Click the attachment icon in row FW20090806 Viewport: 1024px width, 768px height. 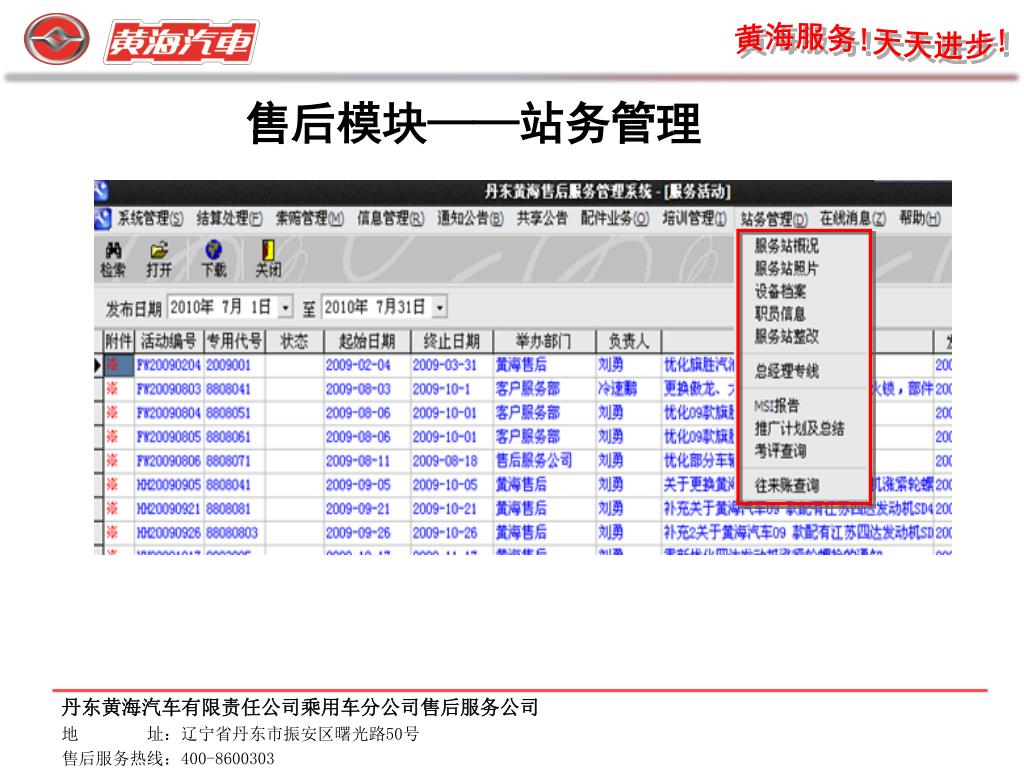point(113,460)
